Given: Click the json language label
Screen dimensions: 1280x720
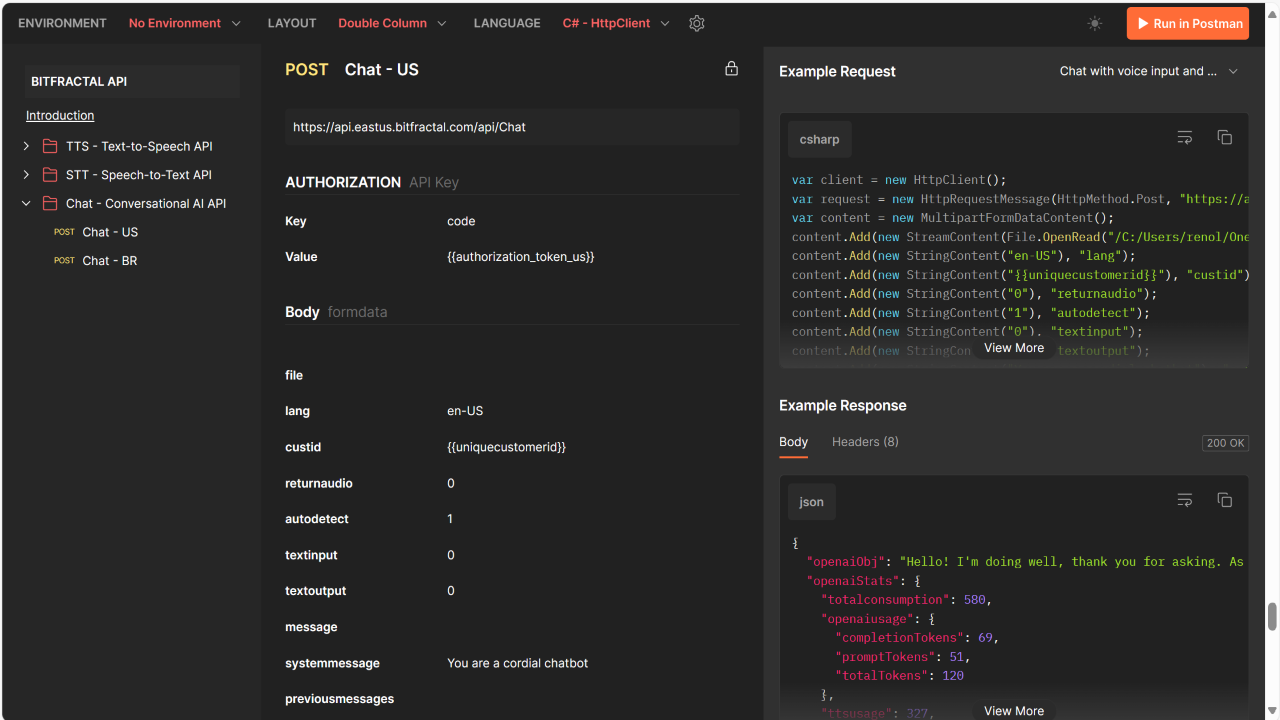Looking at the screenshot, I should coord(811,502).
